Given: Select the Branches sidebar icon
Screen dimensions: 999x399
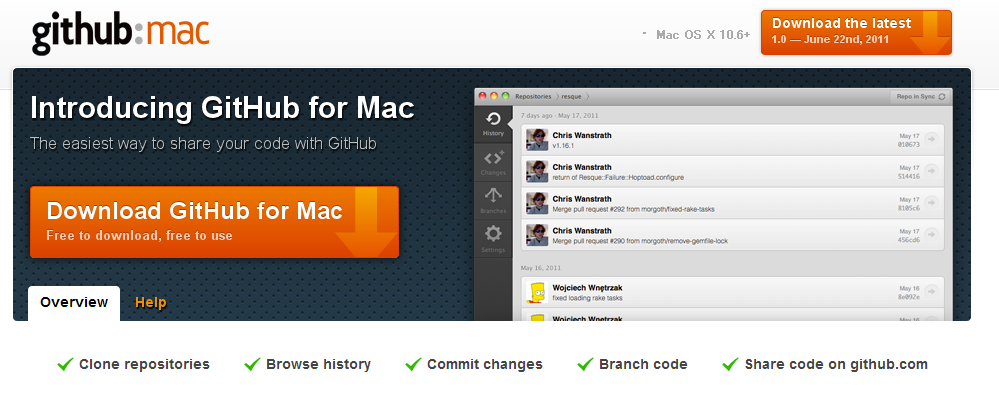Looking at the screenshot, I should [493, 200].
